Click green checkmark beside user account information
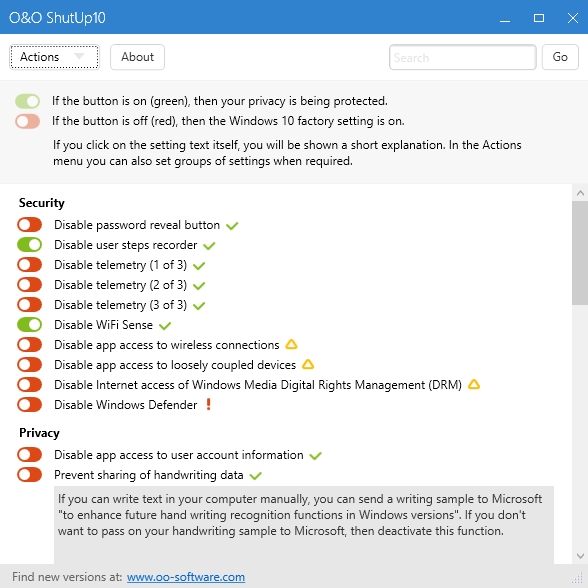Screen dimensions: 588x588 click(x=315, y=456)
